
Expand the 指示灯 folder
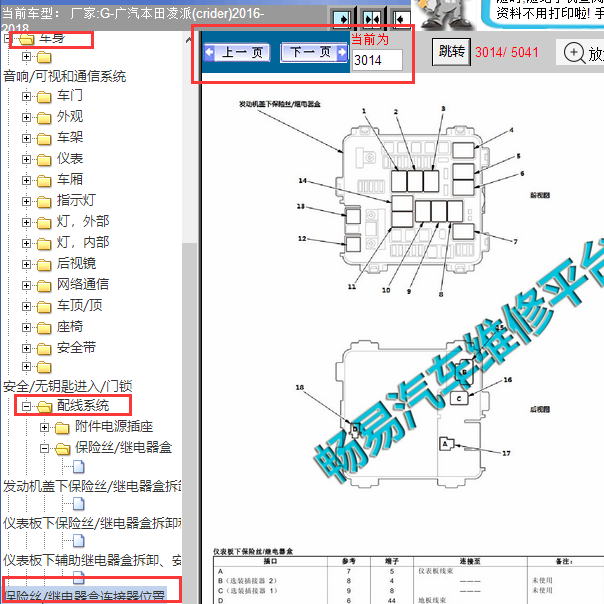coord(26,201)
